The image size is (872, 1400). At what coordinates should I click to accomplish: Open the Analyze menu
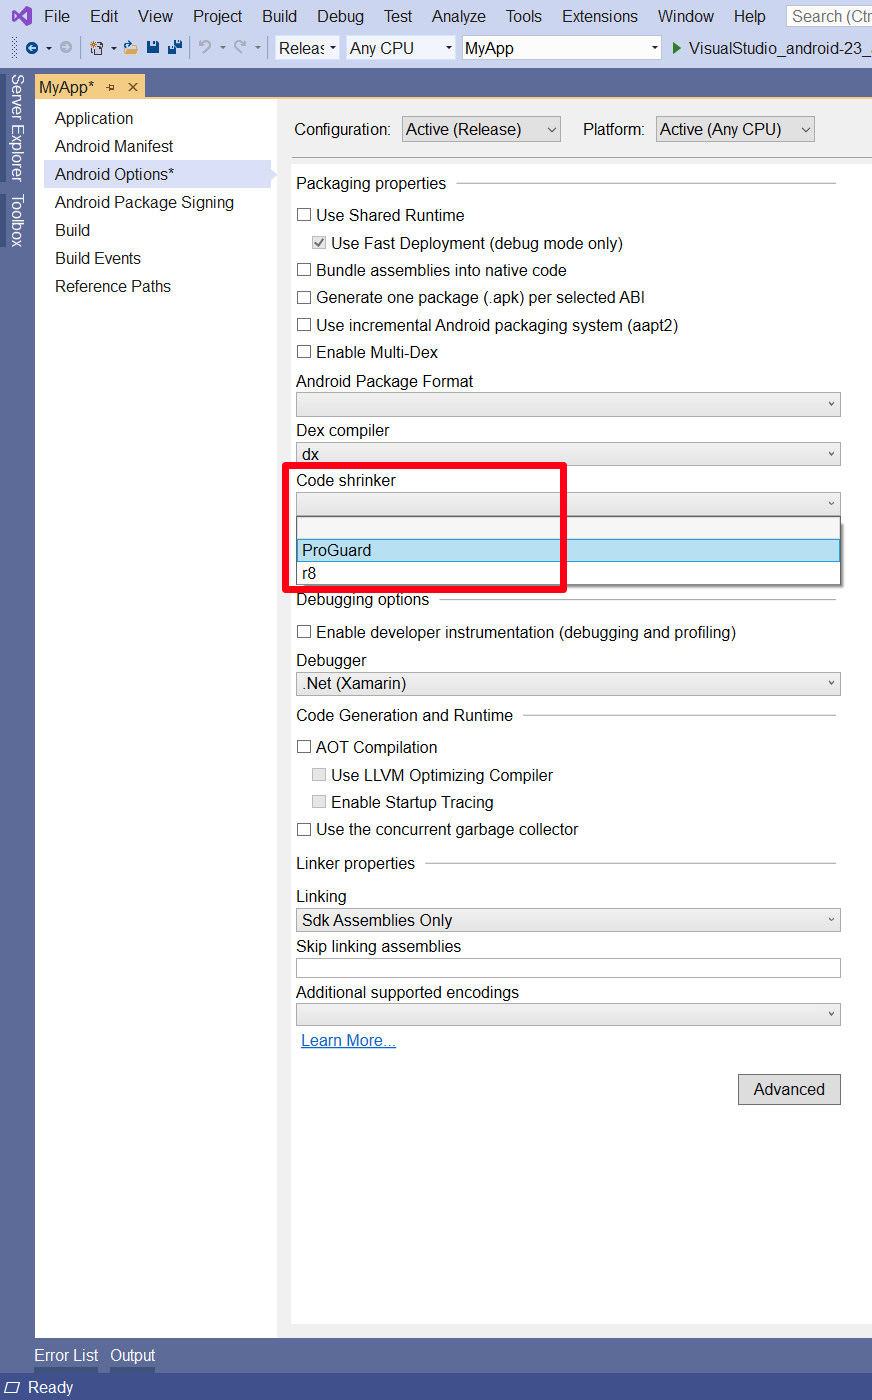point(459,16)
